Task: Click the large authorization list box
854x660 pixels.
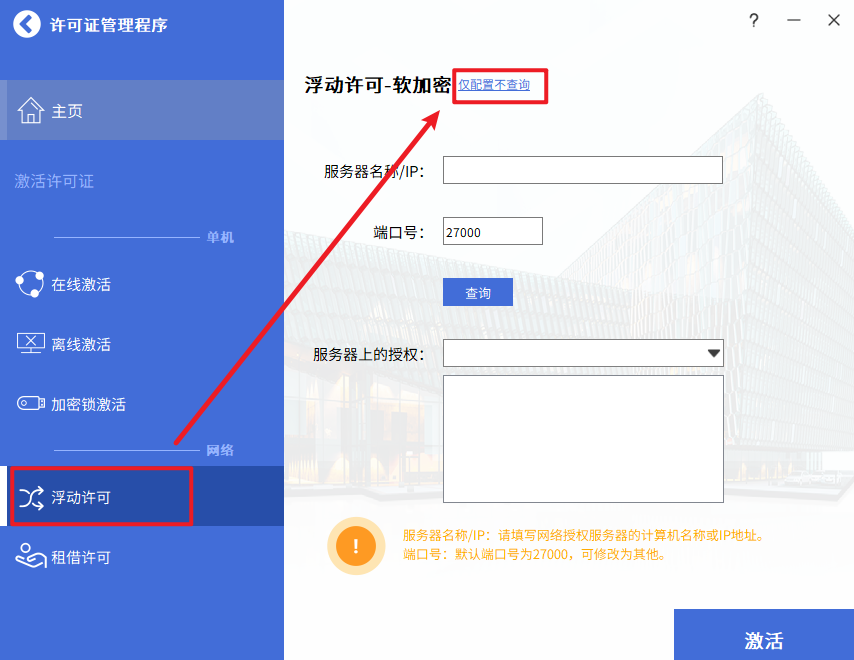Action: [x=582, y=438]
